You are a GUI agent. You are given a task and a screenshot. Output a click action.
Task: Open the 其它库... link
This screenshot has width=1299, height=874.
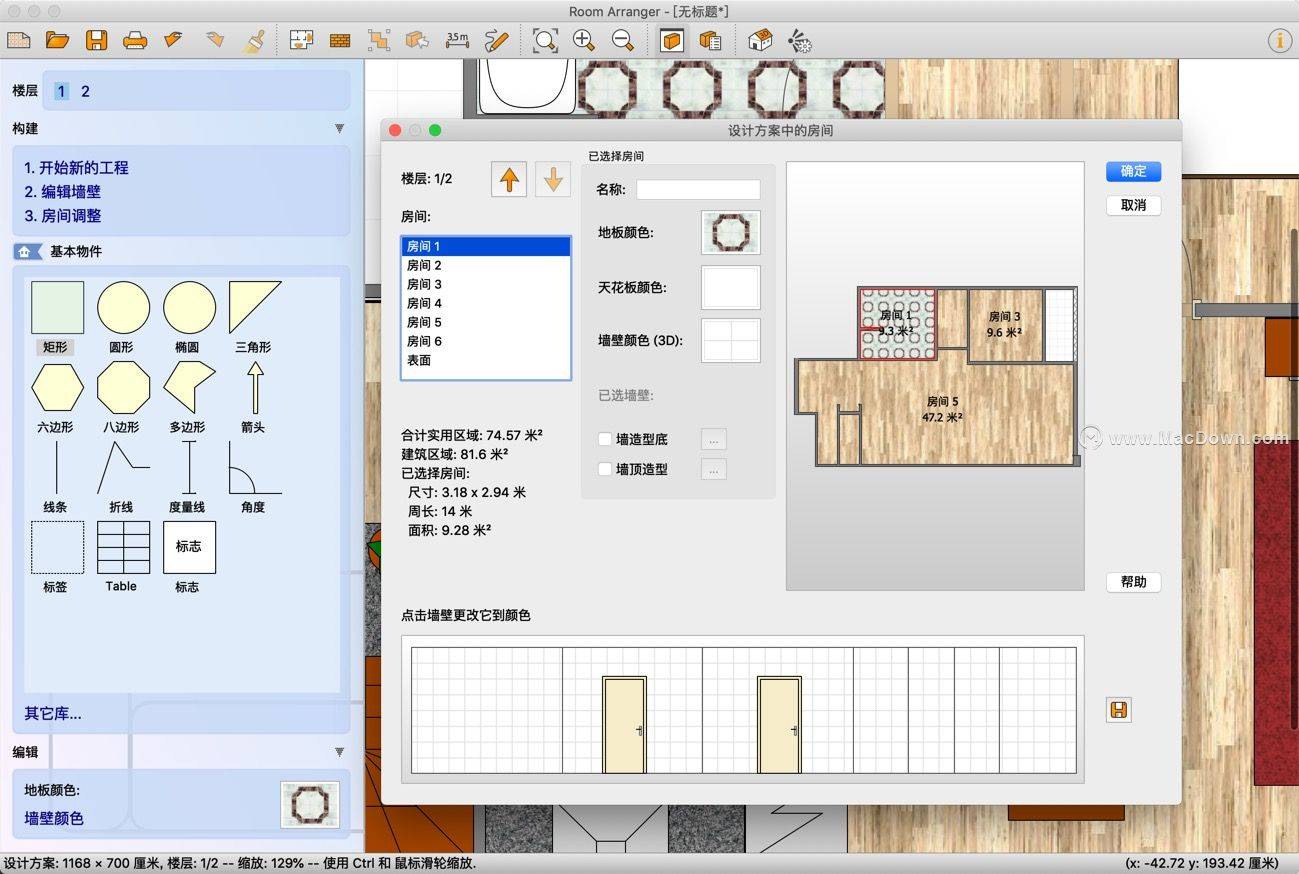tap(53, 713)
